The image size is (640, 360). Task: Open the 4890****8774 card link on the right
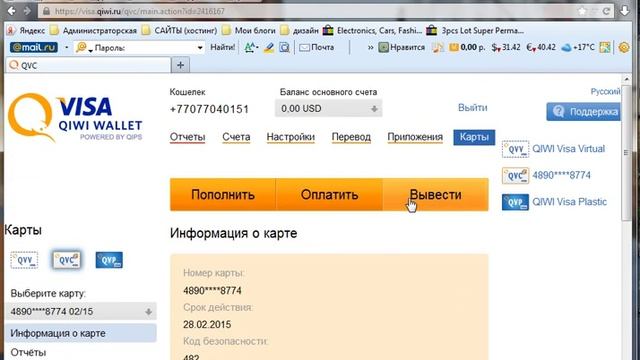tap(561, 176)
